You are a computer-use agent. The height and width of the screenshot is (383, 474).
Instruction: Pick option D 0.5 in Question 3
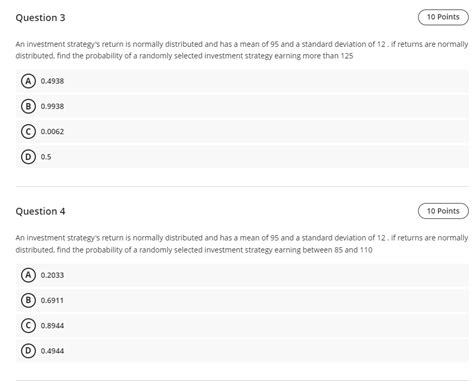tap(242, 157)
